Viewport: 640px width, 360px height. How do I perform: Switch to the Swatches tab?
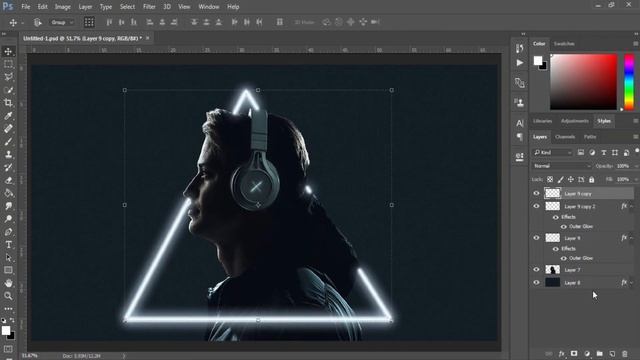tap(564, 44)
